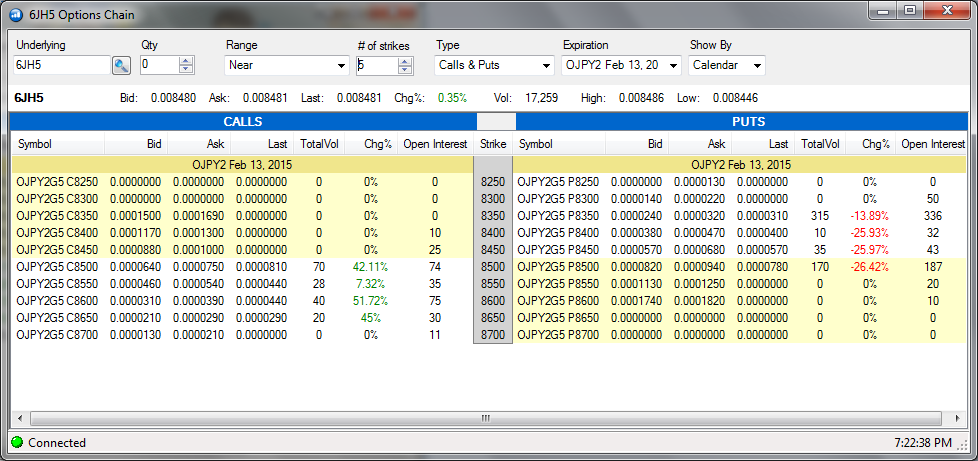The height and width of the screenshot is (461, 978).
Task: Click the underlying symbol search magnifier icon
Action: click(121, 66)
